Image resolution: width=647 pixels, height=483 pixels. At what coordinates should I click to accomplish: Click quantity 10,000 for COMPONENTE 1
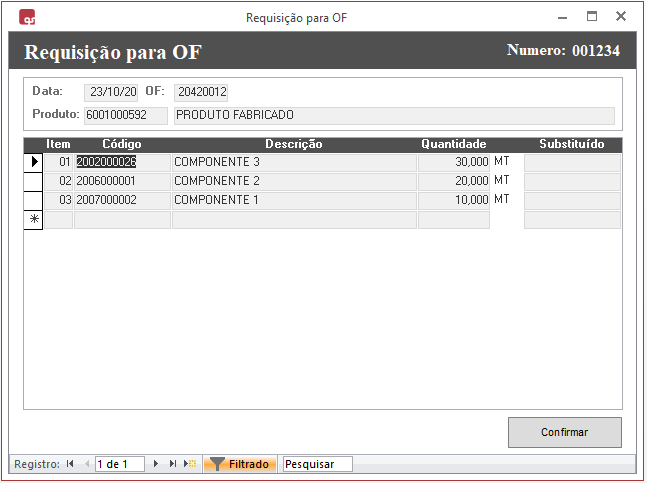point(454,200)
